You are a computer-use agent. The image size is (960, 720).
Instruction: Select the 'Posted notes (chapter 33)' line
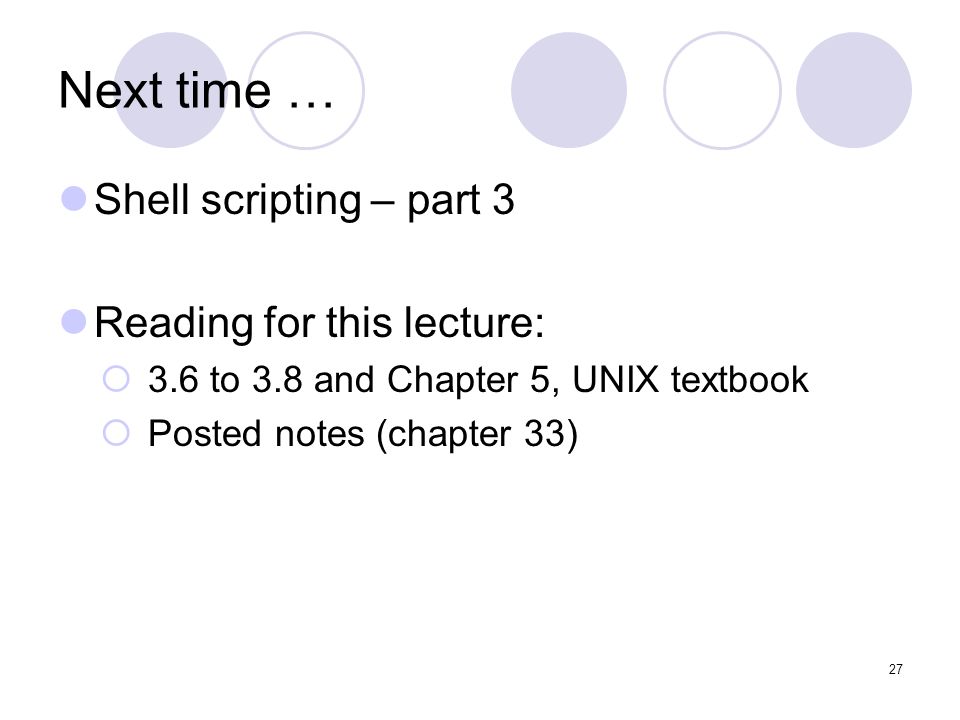363,435
